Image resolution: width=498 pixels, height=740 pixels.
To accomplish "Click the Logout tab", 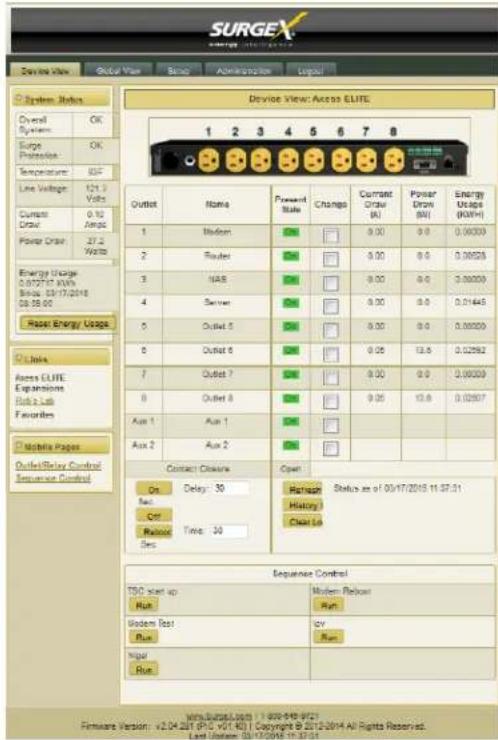I will click(x=311, y=71).
